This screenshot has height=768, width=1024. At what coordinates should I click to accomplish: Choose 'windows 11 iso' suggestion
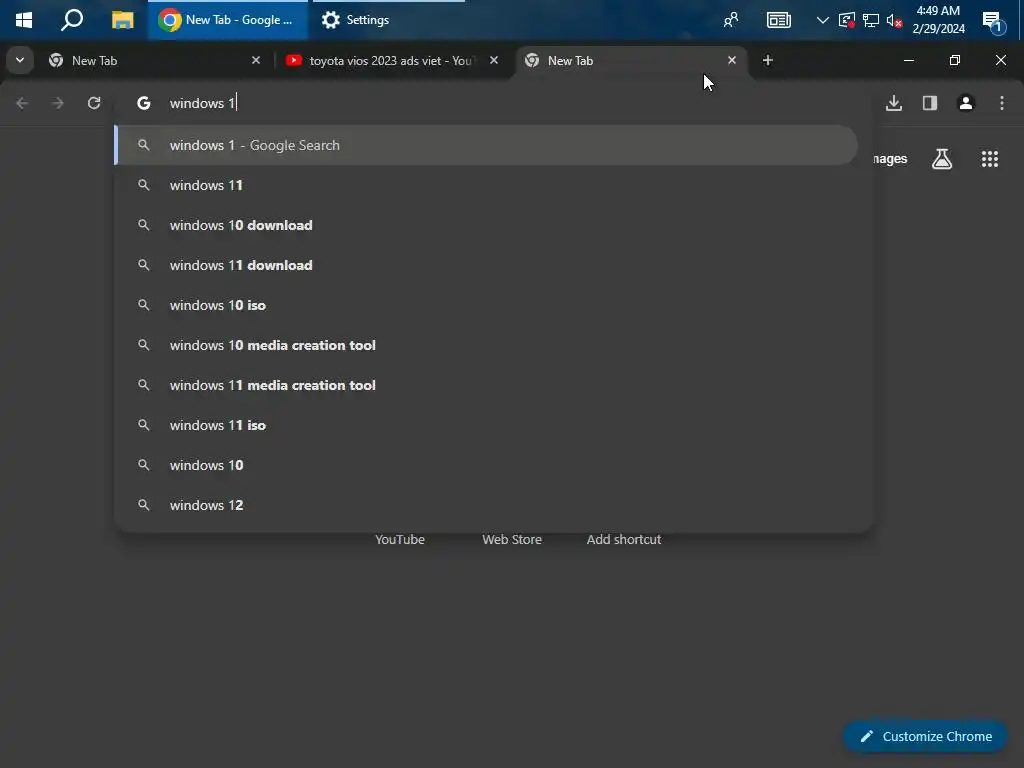point(486,425)
